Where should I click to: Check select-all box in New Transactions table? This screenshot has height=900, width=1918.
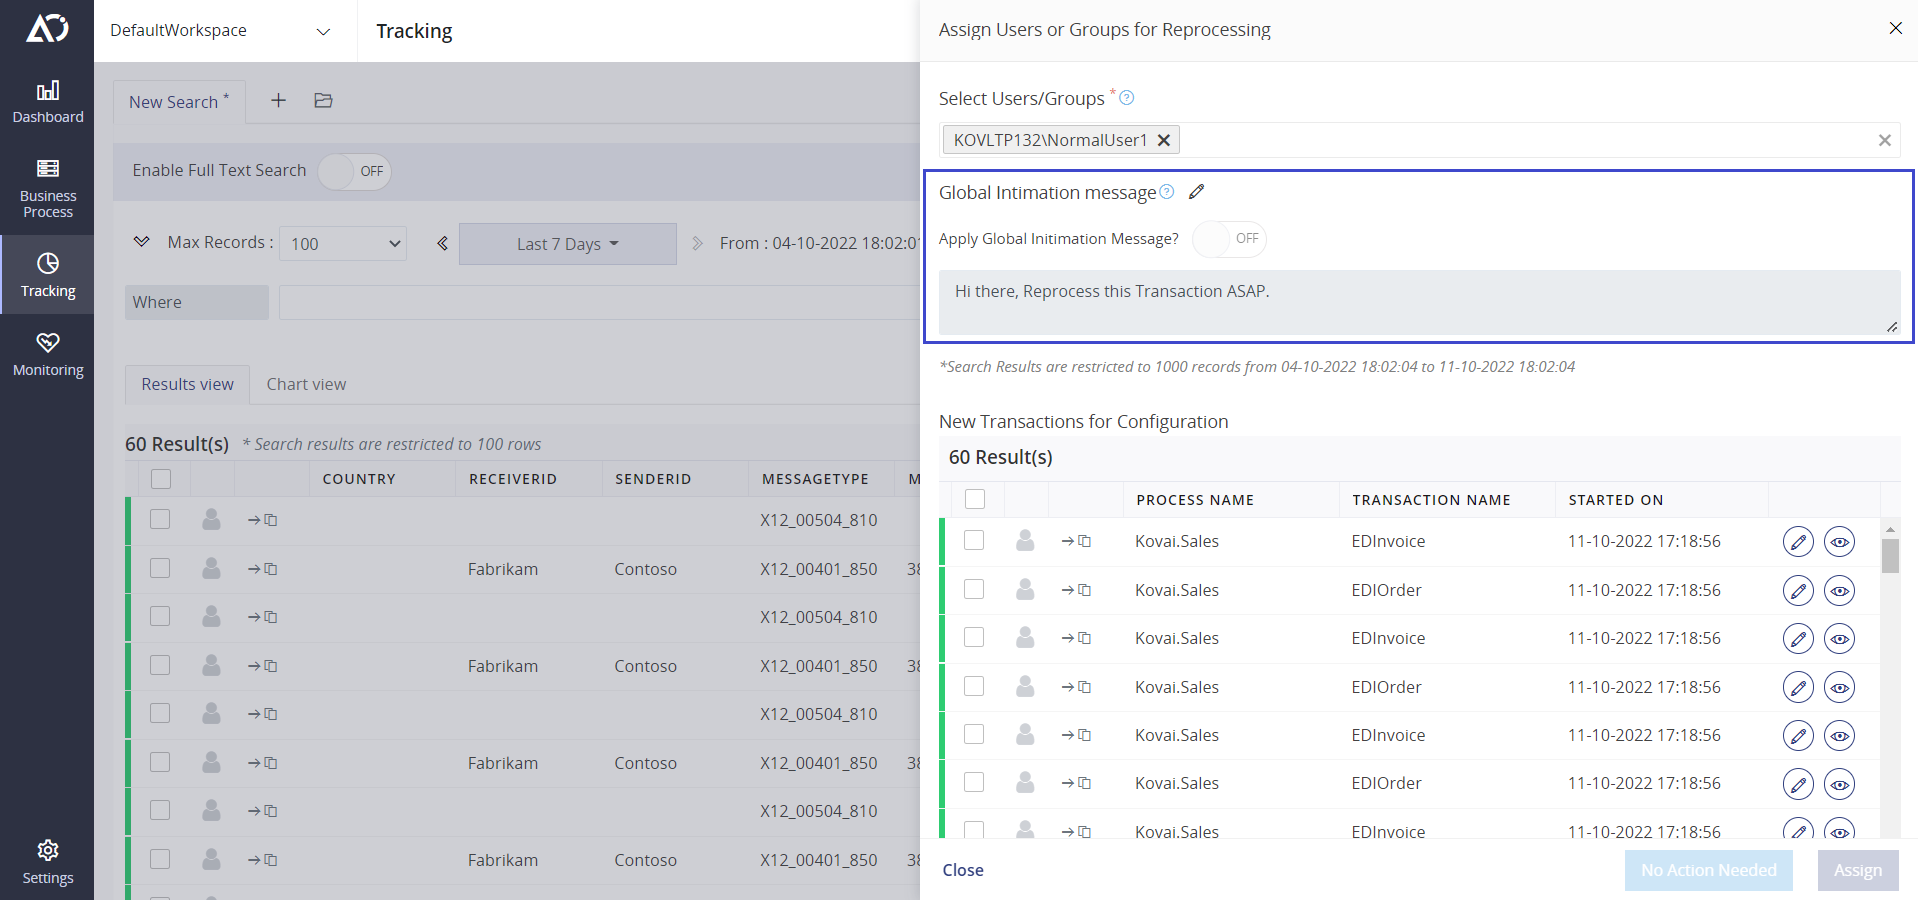(975, 499)
